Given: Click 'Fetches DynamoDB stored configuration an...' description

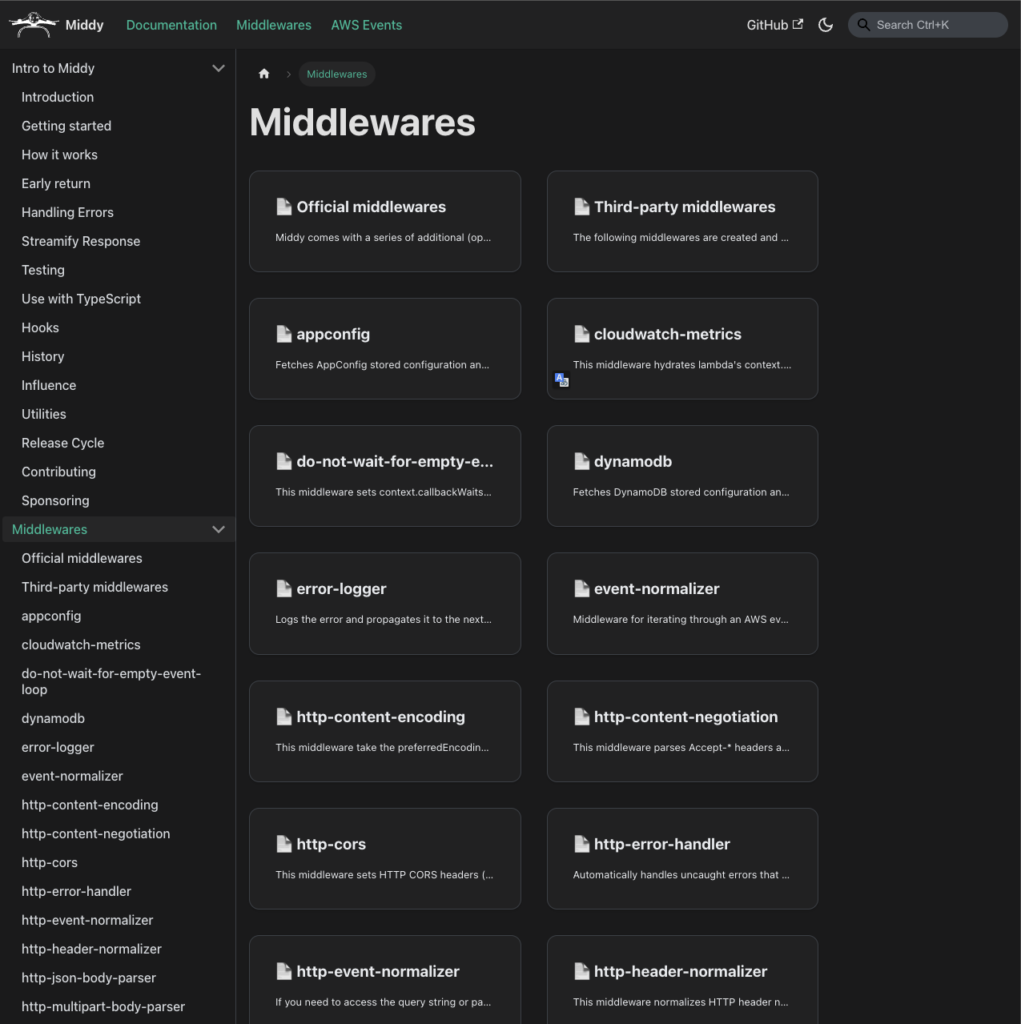Looking at the screenshot, I should pos(681,492).
